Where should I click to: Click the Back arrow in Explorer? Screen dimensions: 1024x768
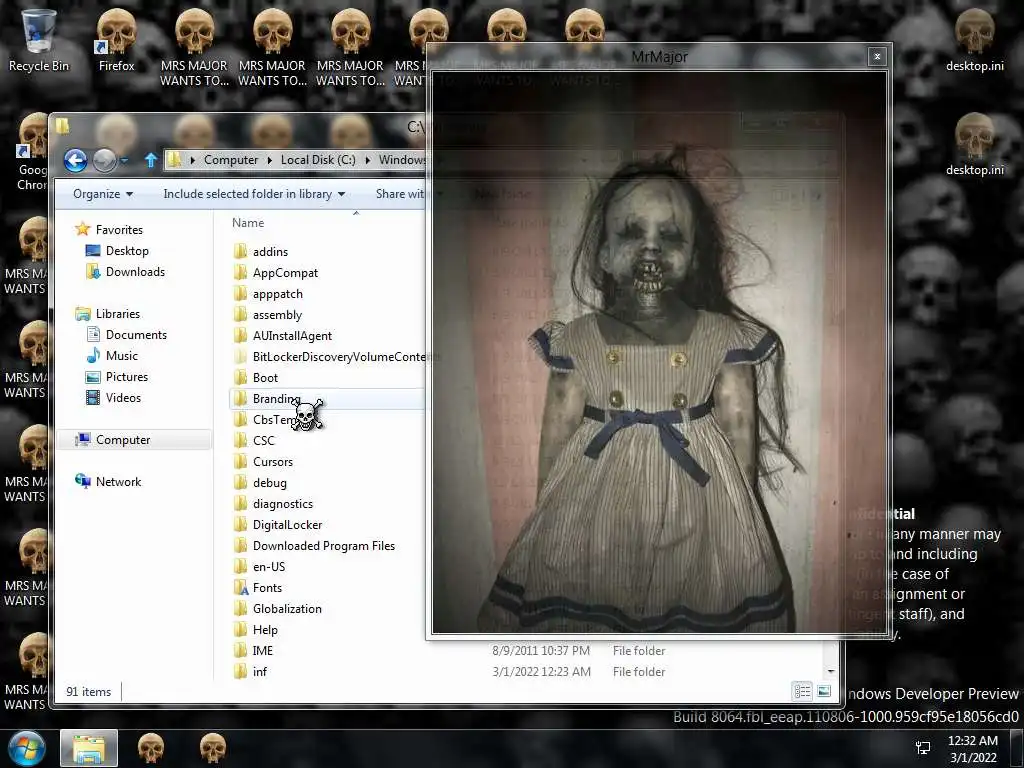[75, 160]
